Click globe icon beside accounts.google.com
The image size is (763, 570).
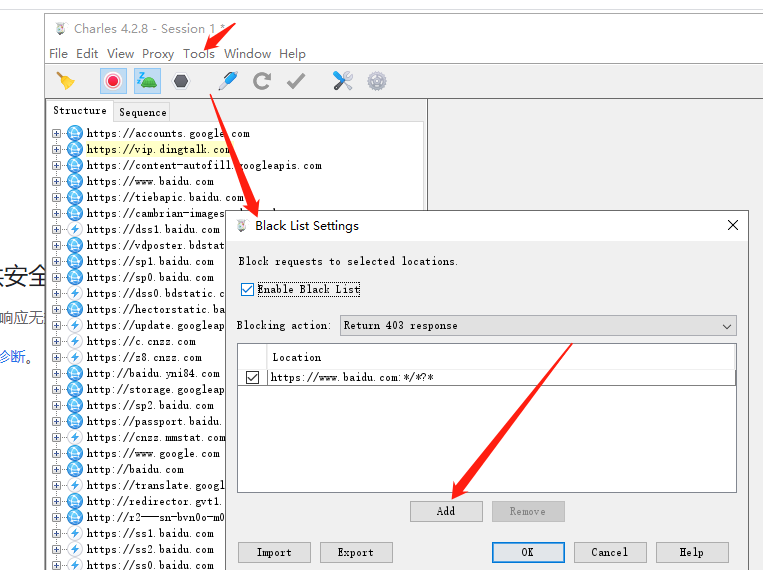74,133
